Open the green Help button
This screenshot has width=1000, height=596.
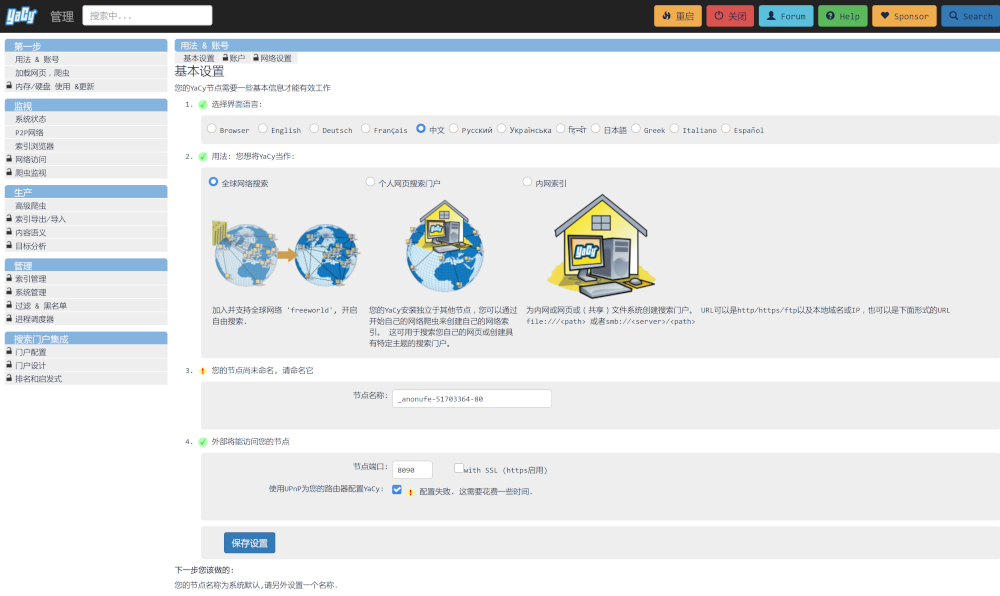coord(842,16)
